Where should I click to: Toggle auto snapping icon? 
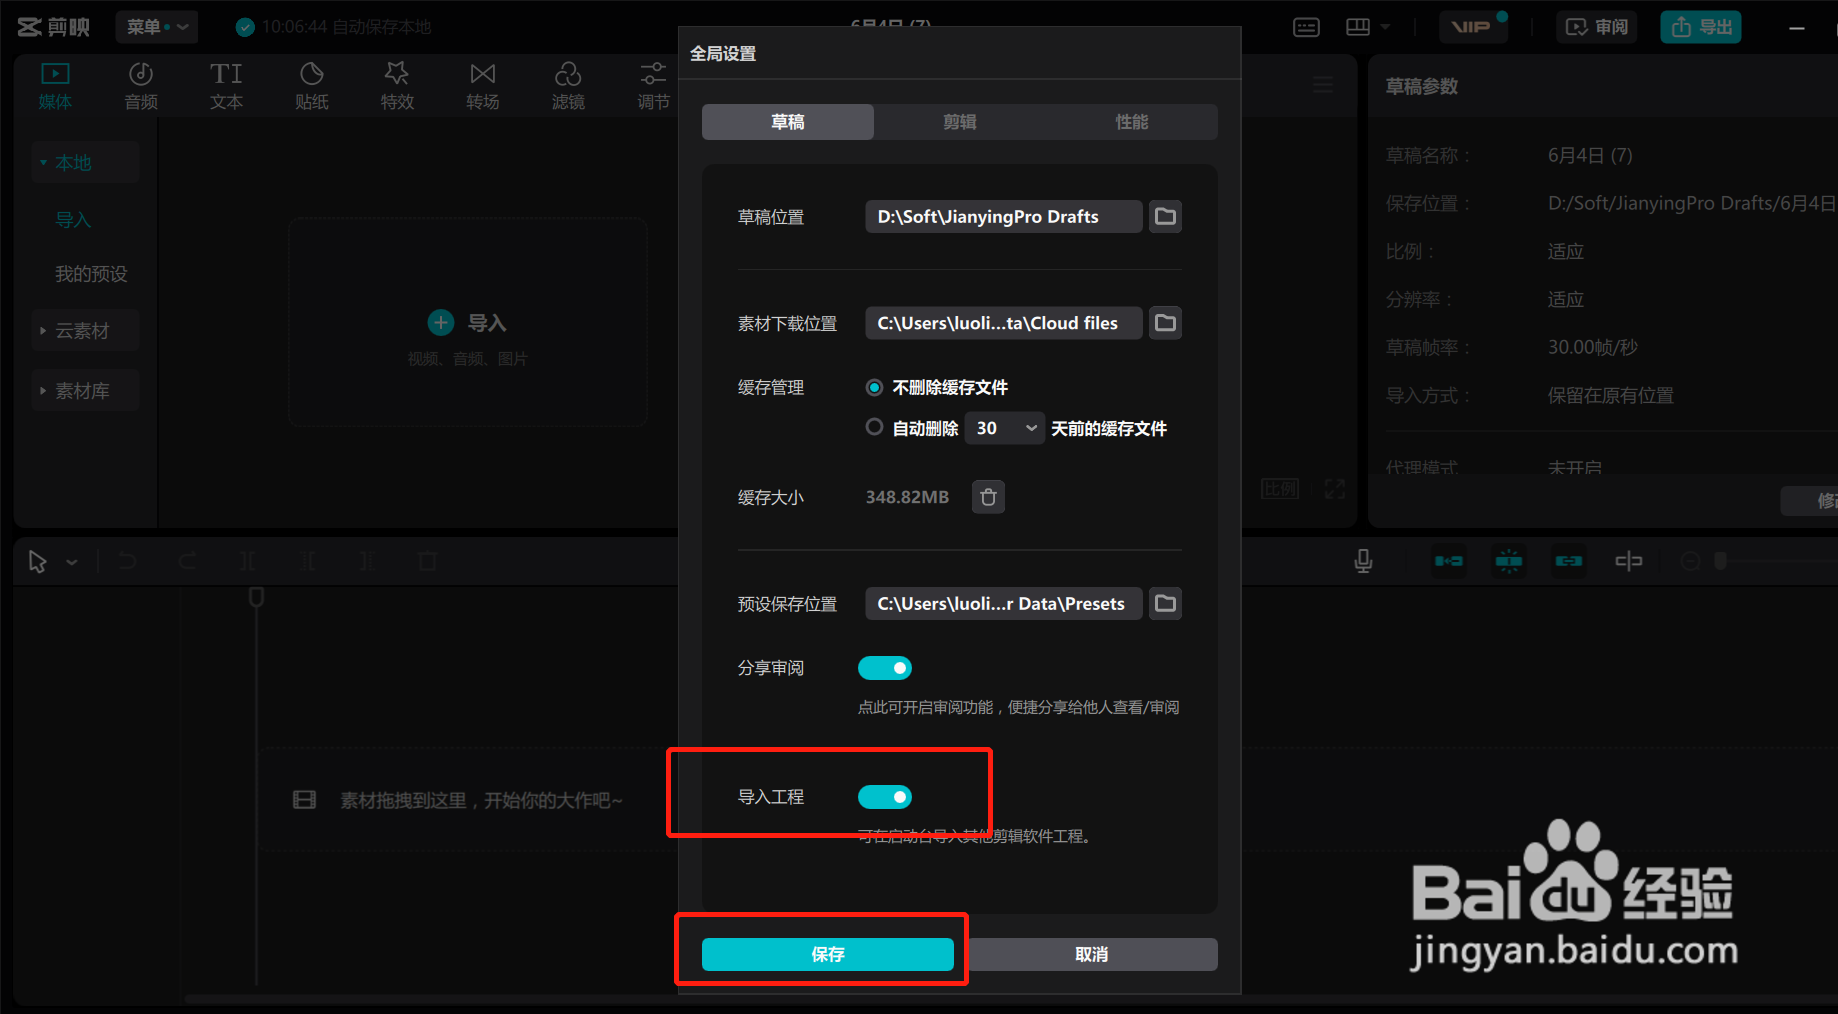[x=1509, y=561]
